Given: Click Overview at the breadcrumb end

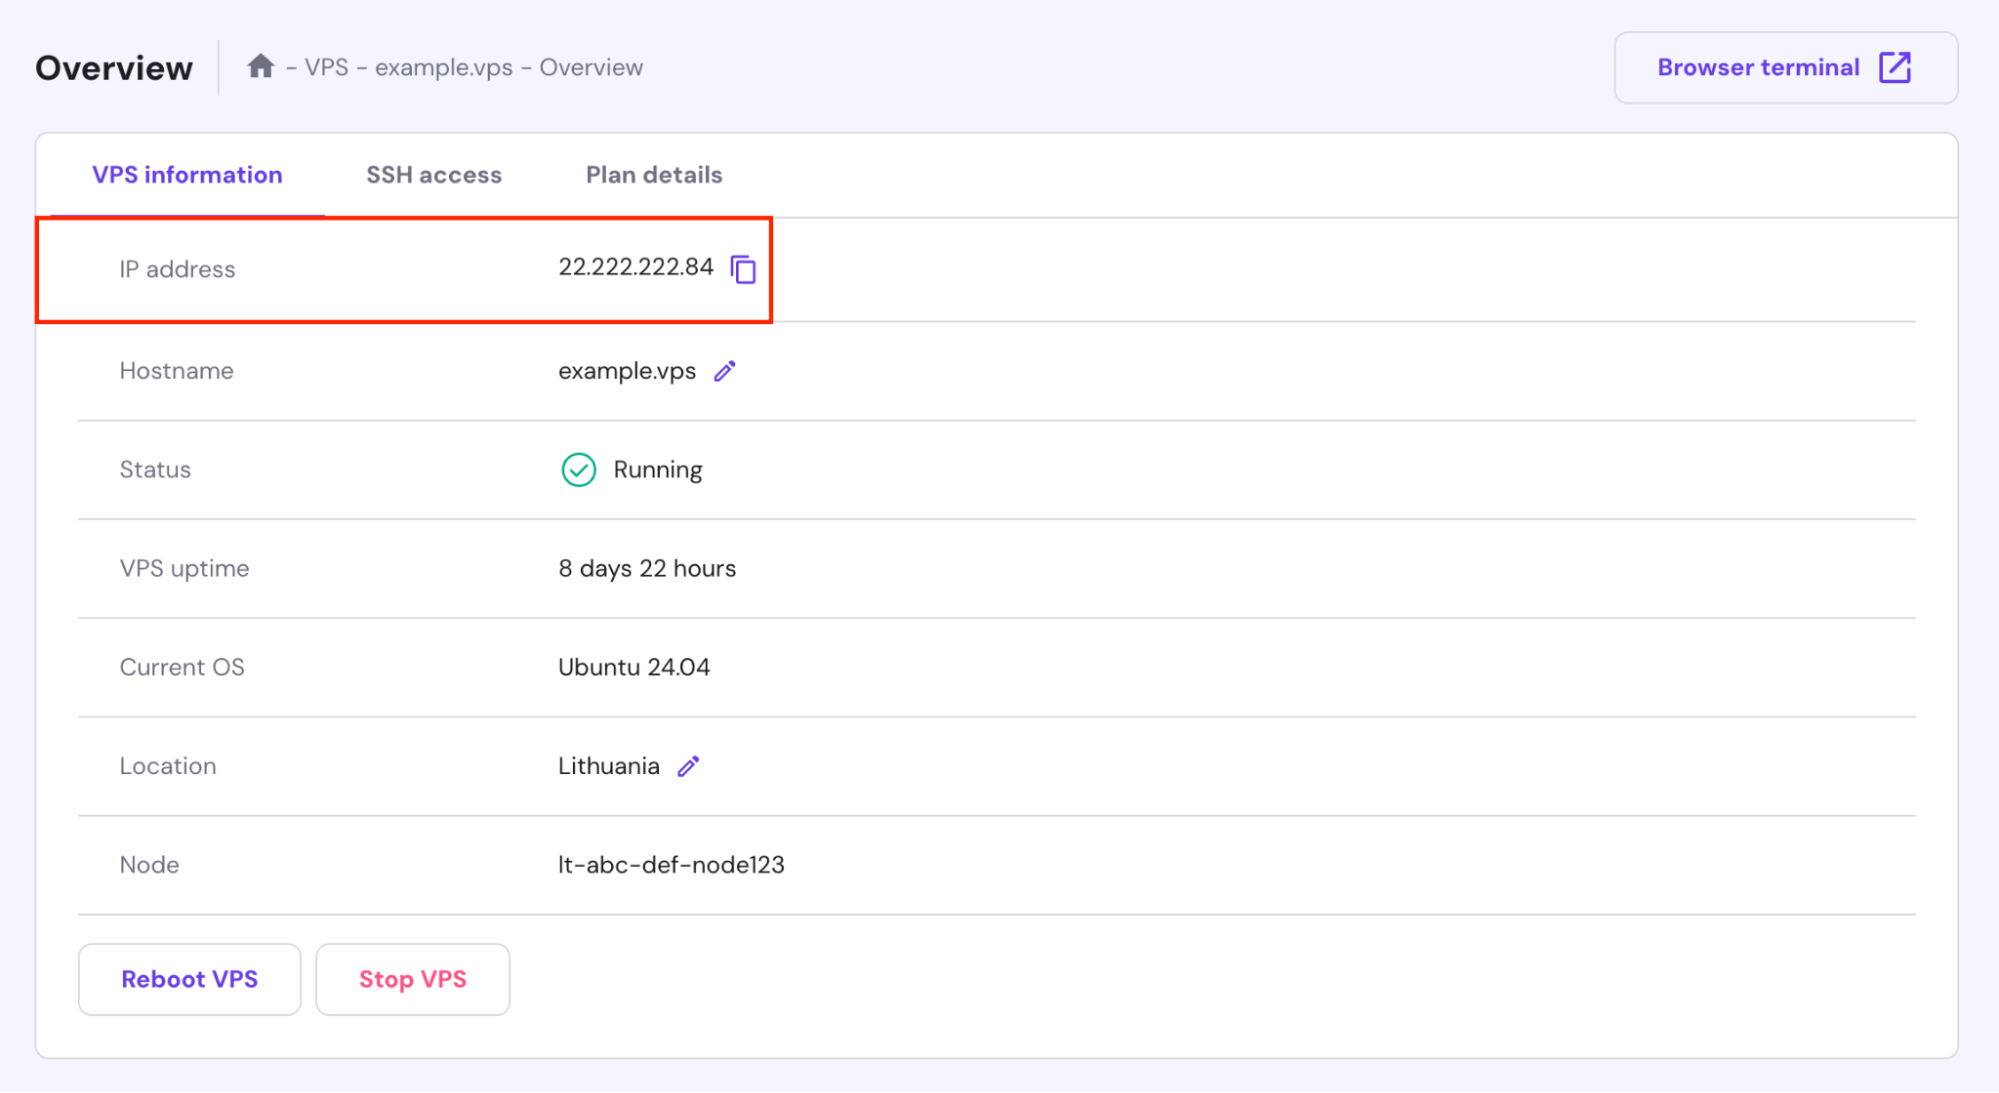Looking at the screenshot, I should [591, 67].
